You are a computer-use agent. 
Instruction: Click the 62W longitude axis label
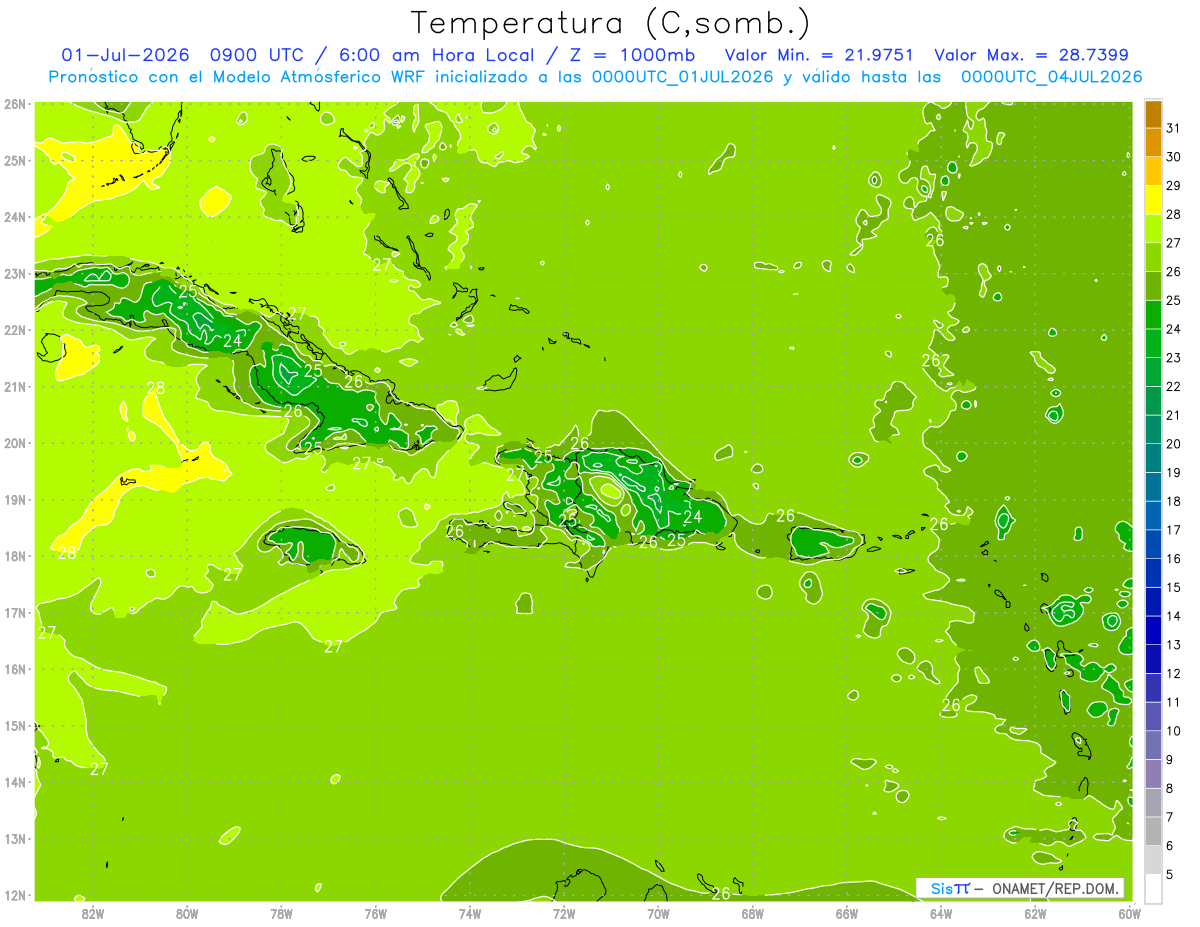coord(1035,913)
